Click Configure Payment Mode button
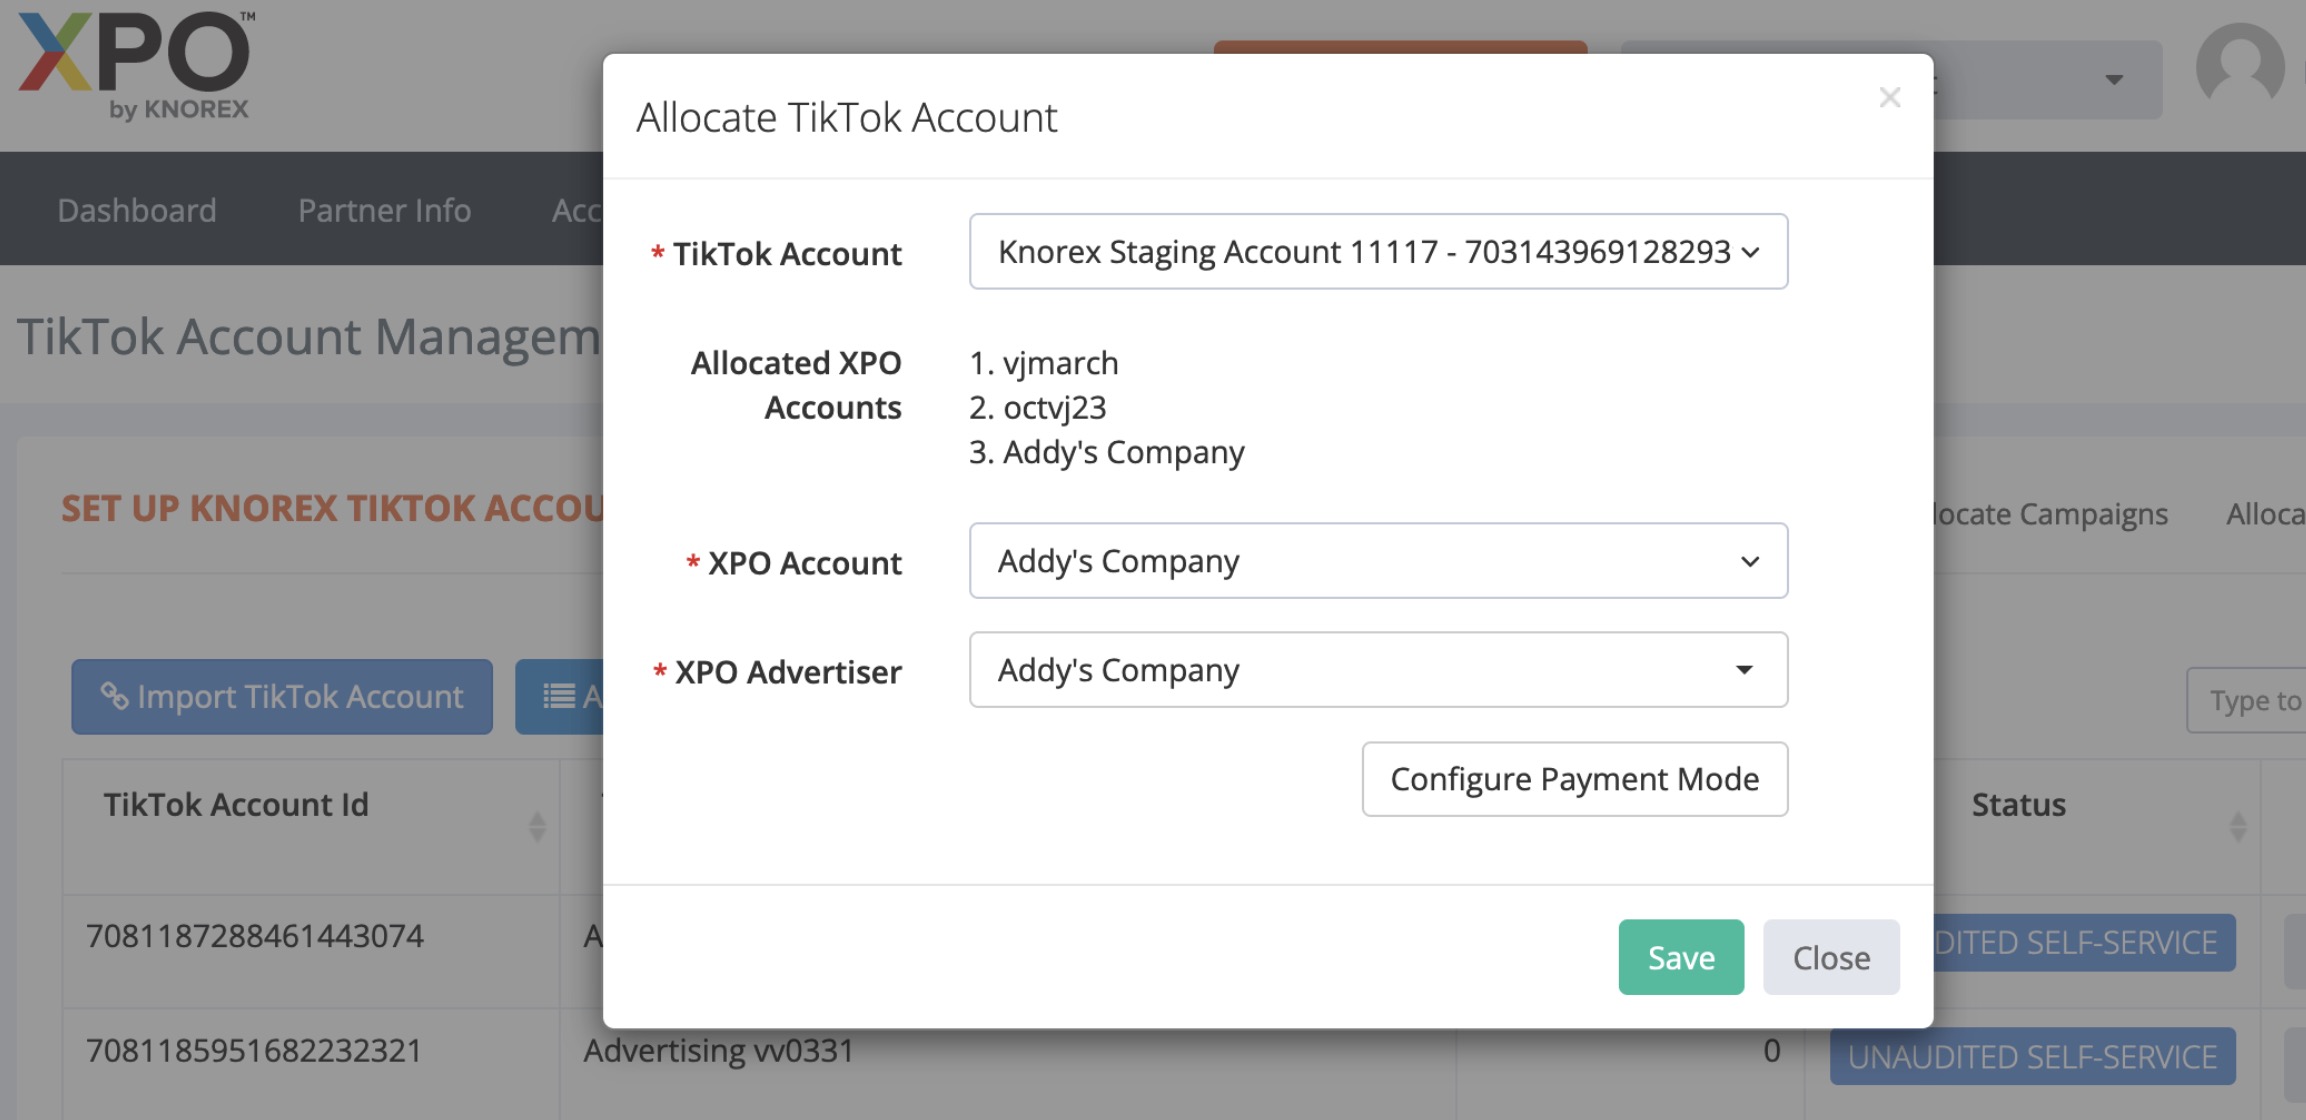Screen dimensions: 2306x1120 [x=1574, y=779]
